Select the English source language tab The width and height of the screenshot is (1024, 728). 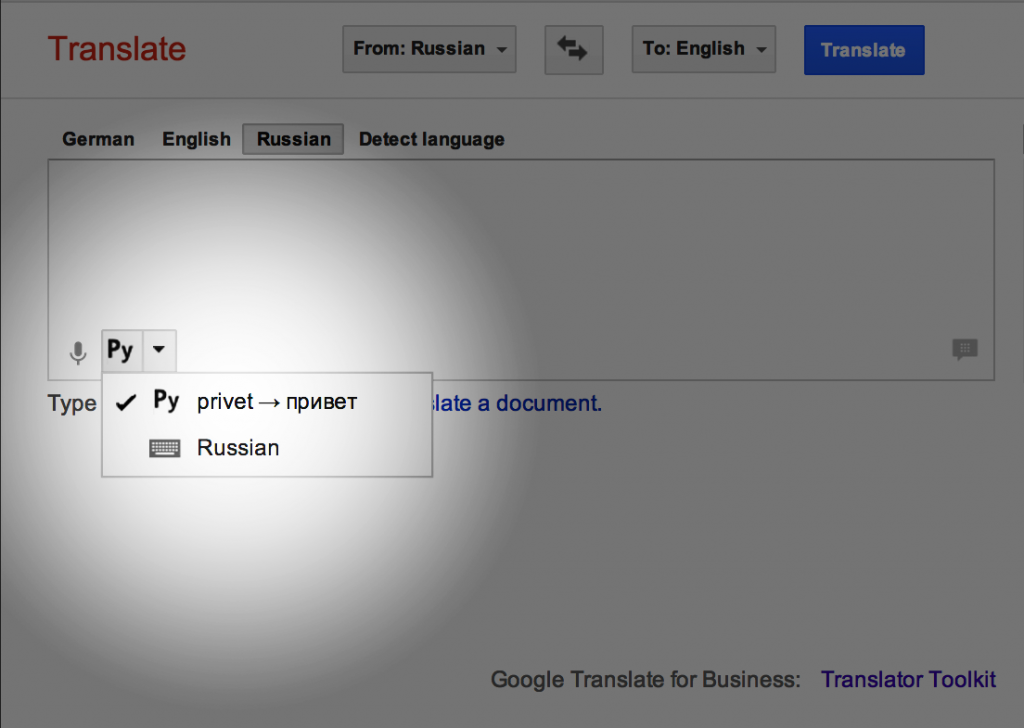(196, 140)
